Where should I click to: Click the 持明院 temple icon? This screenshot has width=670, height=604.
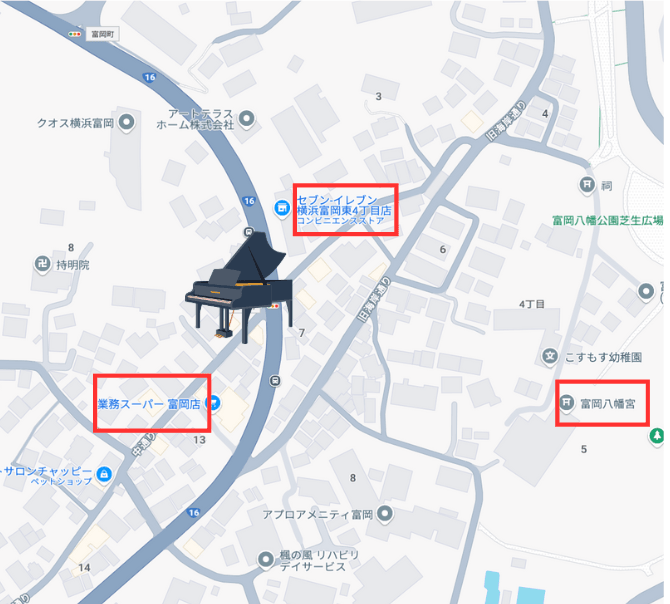click(42, 264)
